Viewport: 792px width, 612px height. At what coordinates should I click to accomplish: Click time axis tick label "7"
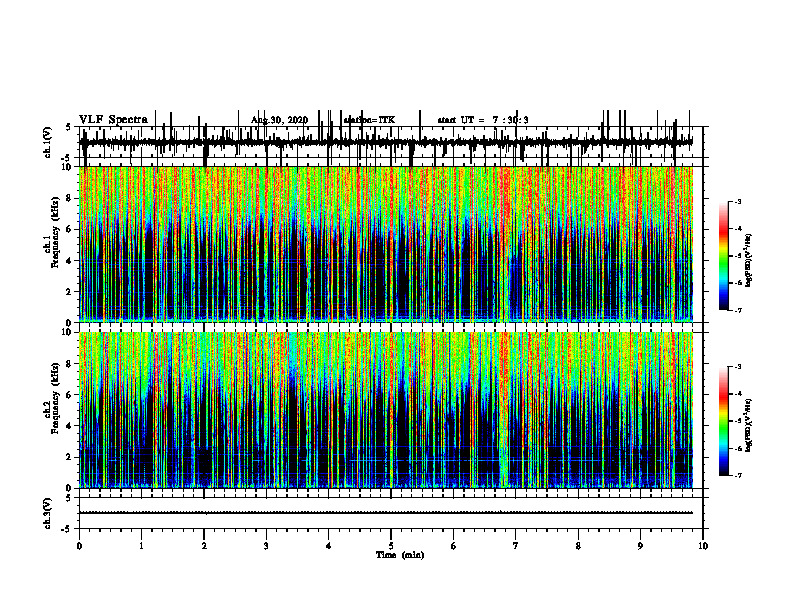tap(516, 546)
